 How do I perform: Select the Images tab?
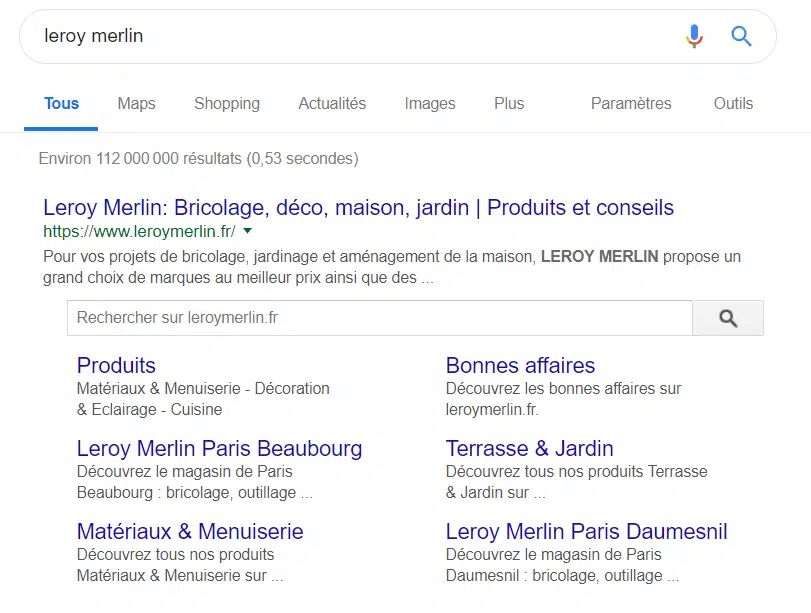pyautogui.click(x=430, y=104)
